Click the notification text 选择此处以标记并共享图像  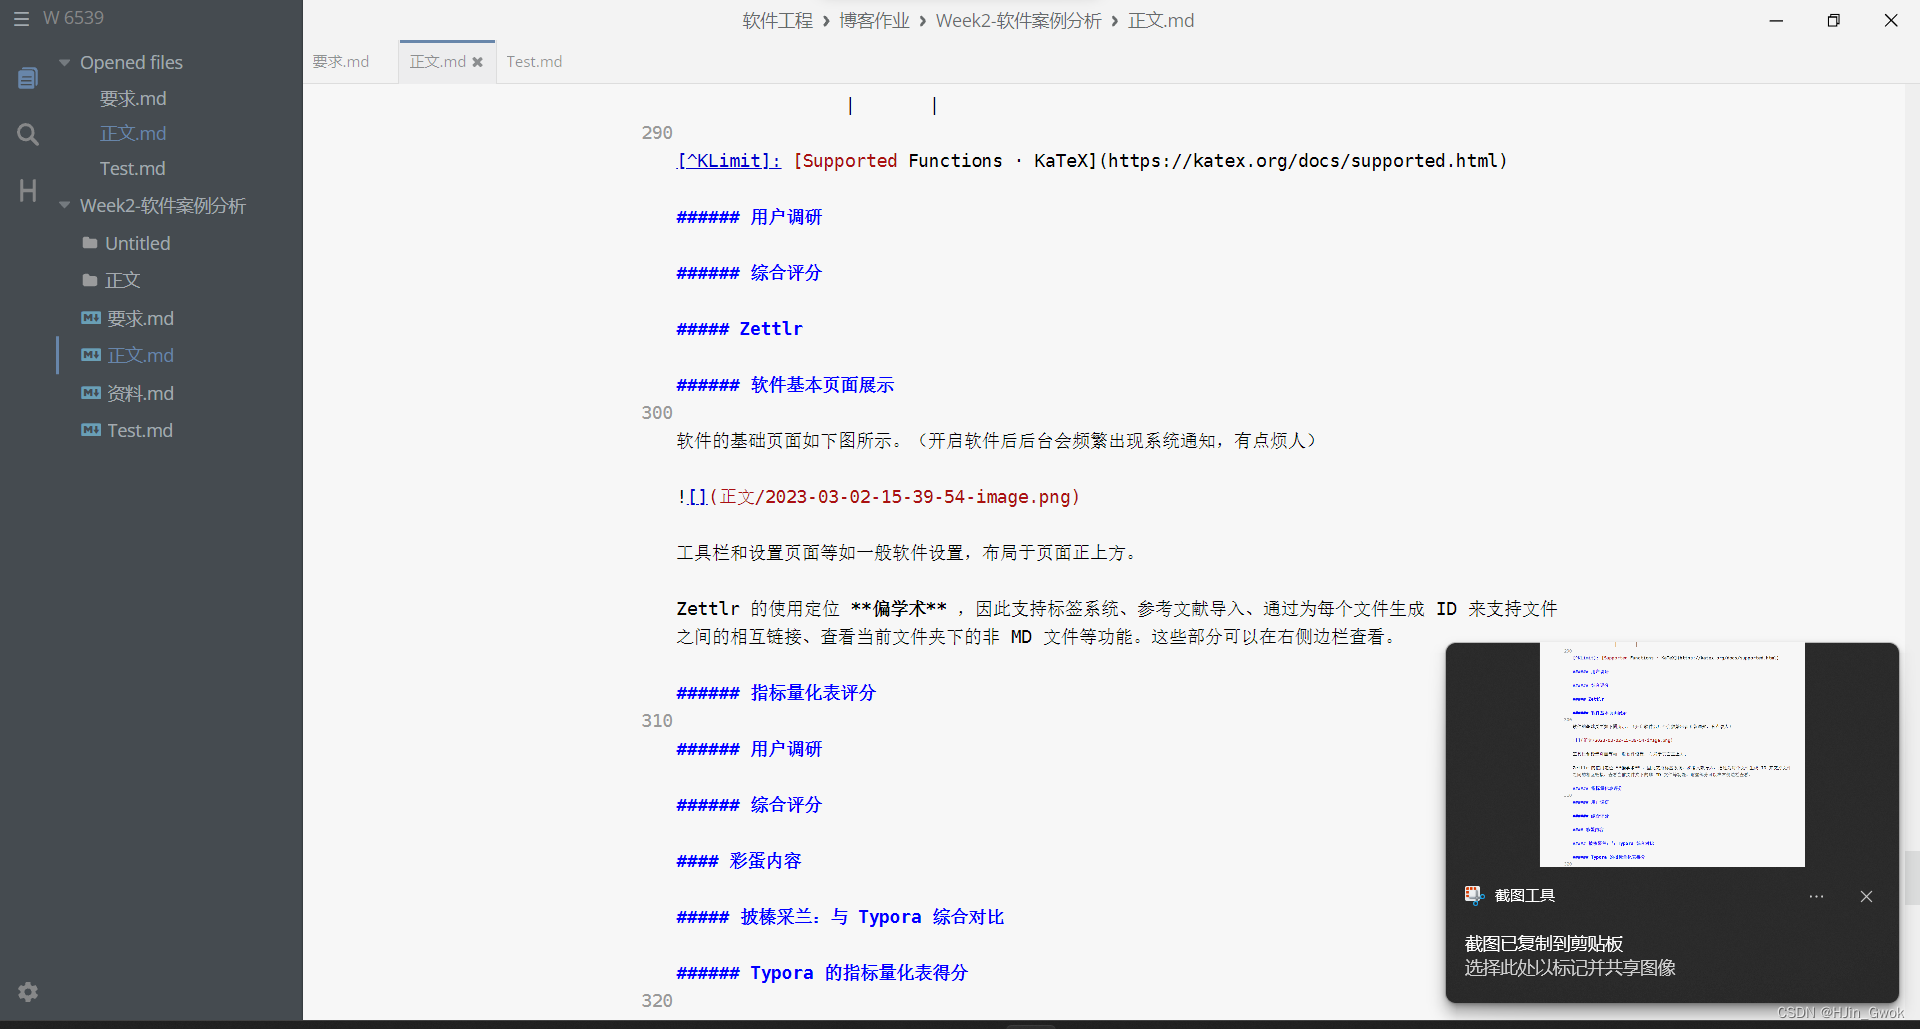(x=1570, y=968)
